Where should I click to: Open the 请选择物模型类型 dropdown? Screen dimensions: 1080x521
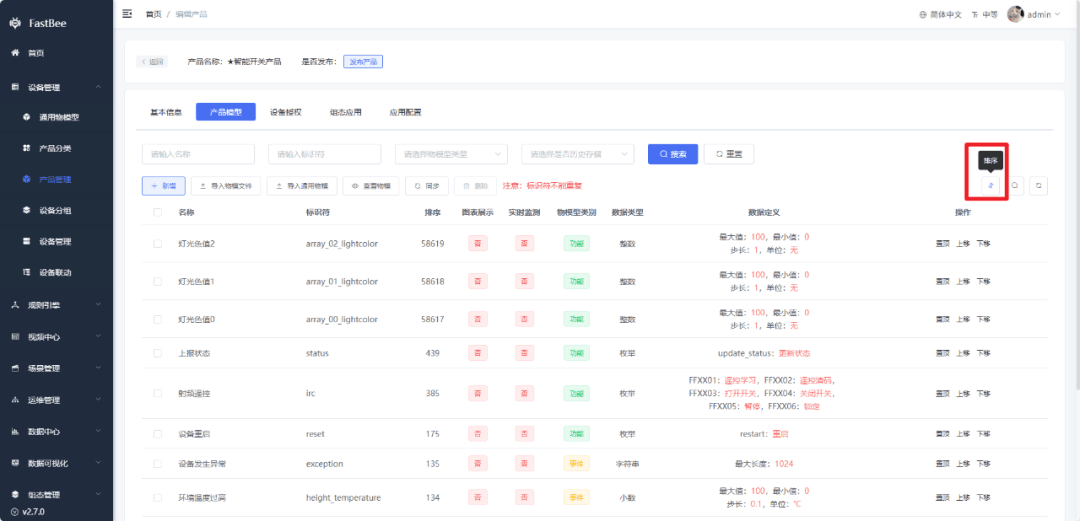pos(451,154)
